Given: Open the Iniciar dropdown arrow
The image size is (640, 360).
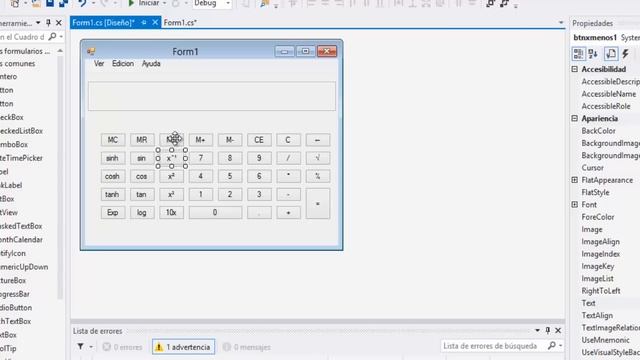Looking at the screenshot, I should (x=164, y=3).
